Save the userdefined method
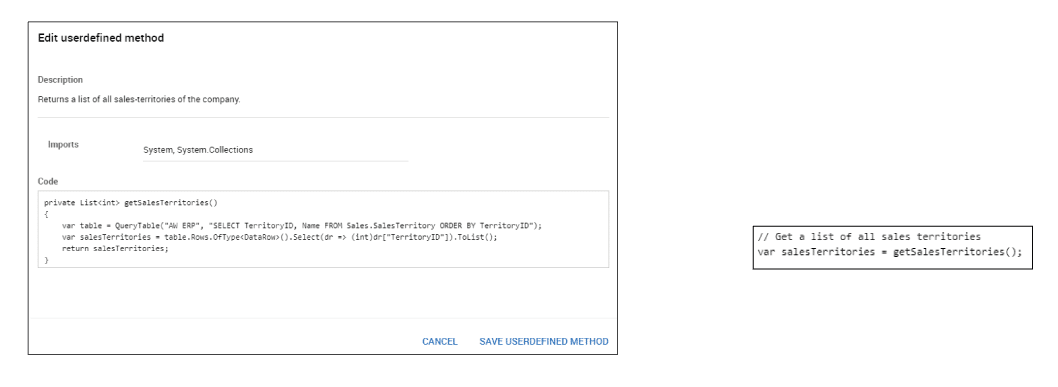Screen dimensions: 1058x387 point(544,342)
